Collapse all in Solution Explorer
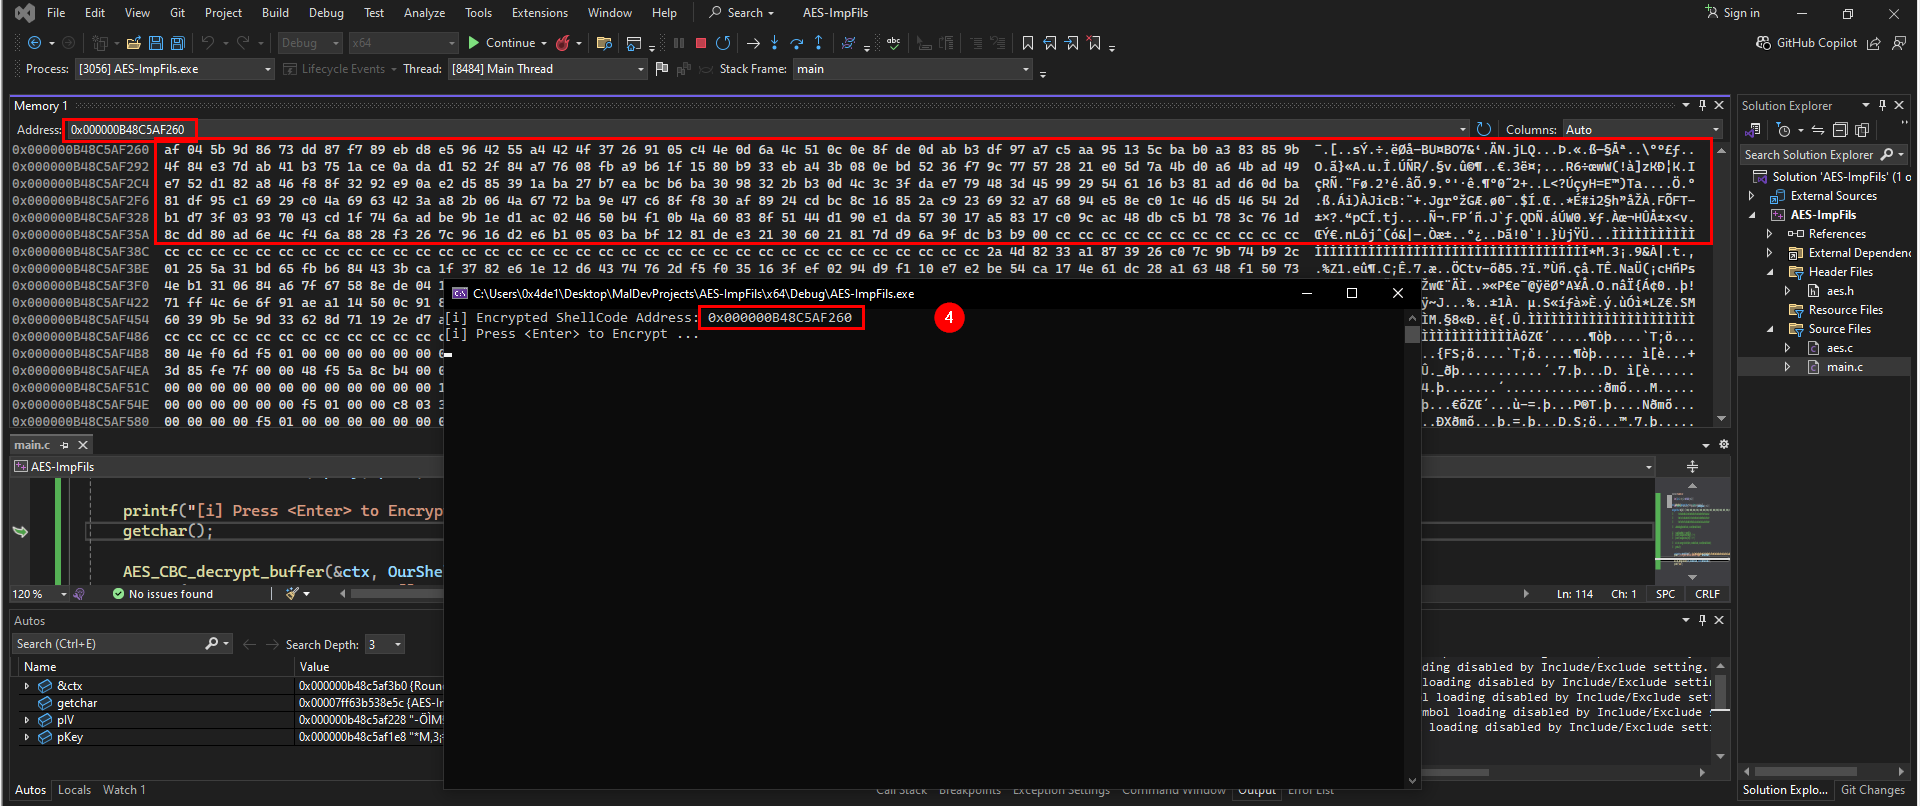 click(x=1840, y=130)
